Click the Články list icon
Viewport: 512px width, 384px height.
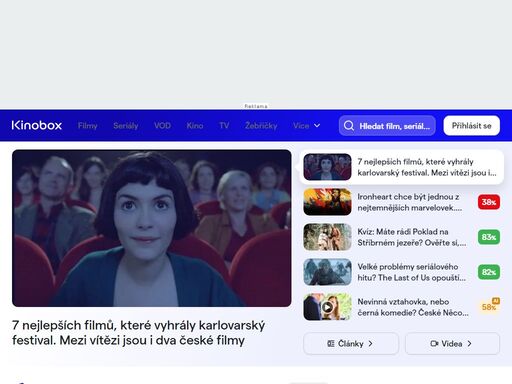331,343
